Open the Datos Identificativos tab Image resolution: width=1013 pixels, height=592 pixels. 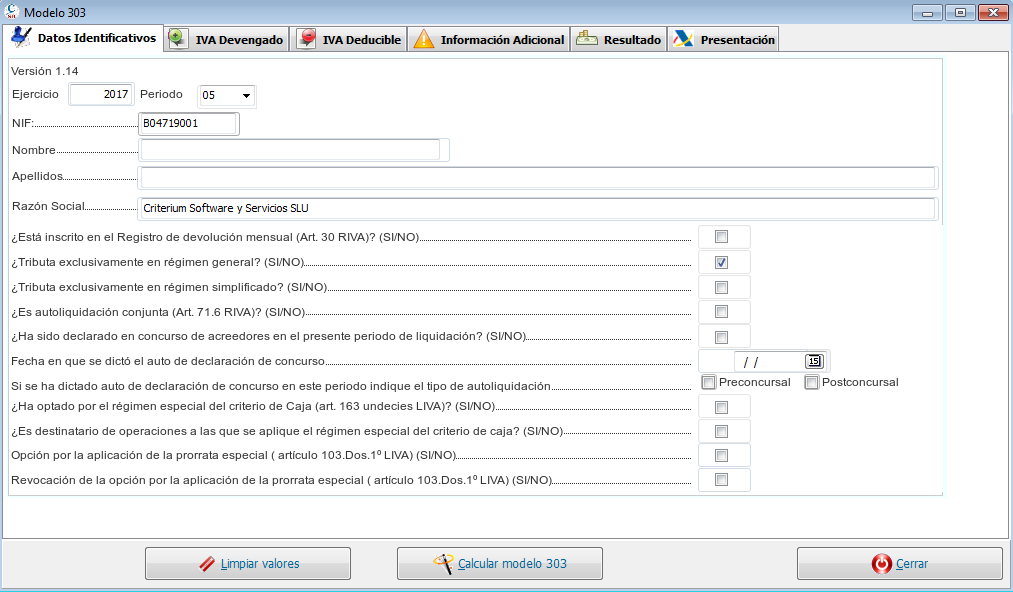click(83, 37)
